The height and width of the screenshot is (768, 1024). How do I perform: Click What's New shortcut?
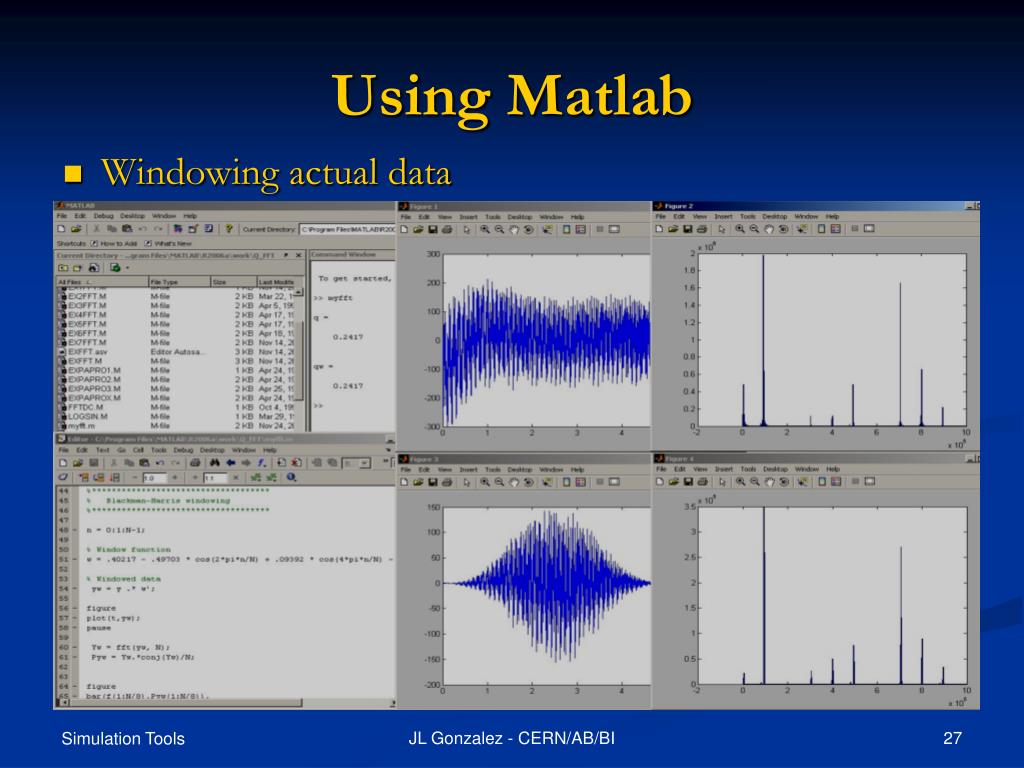[x=168, y=244]
